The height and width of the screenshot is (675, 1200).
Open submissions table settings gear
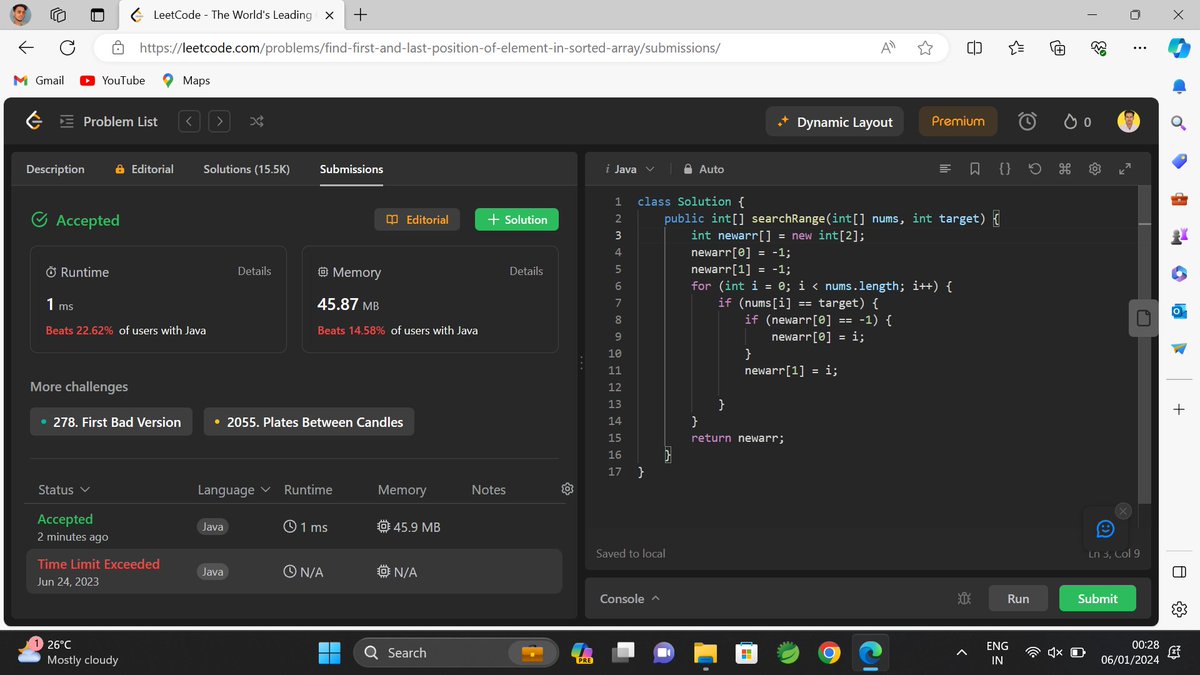click(567, 489)
